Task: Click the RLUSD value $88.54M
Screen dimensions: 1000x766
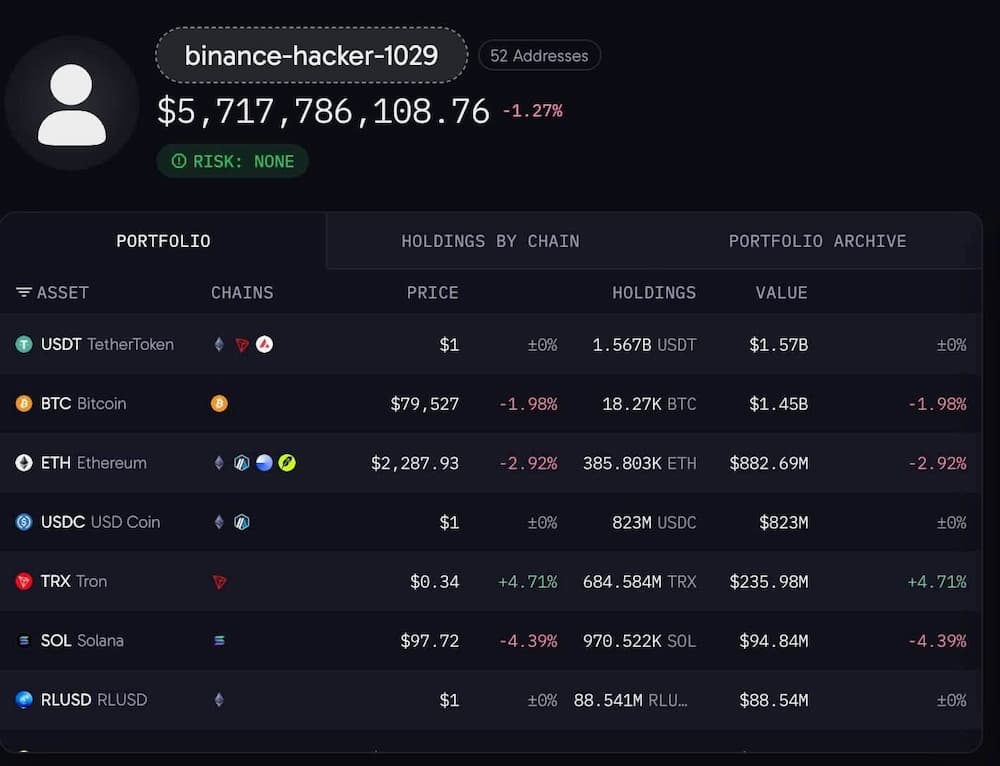Action: (x=774, y=700)
